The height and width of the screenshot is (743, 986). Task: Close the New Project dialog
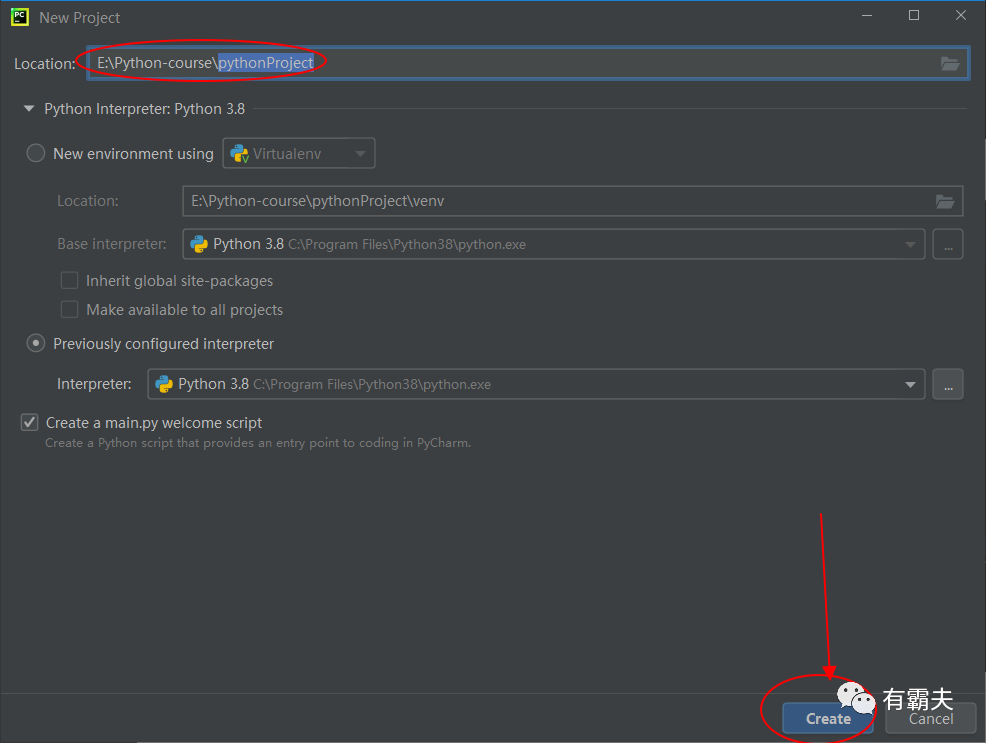961,16
